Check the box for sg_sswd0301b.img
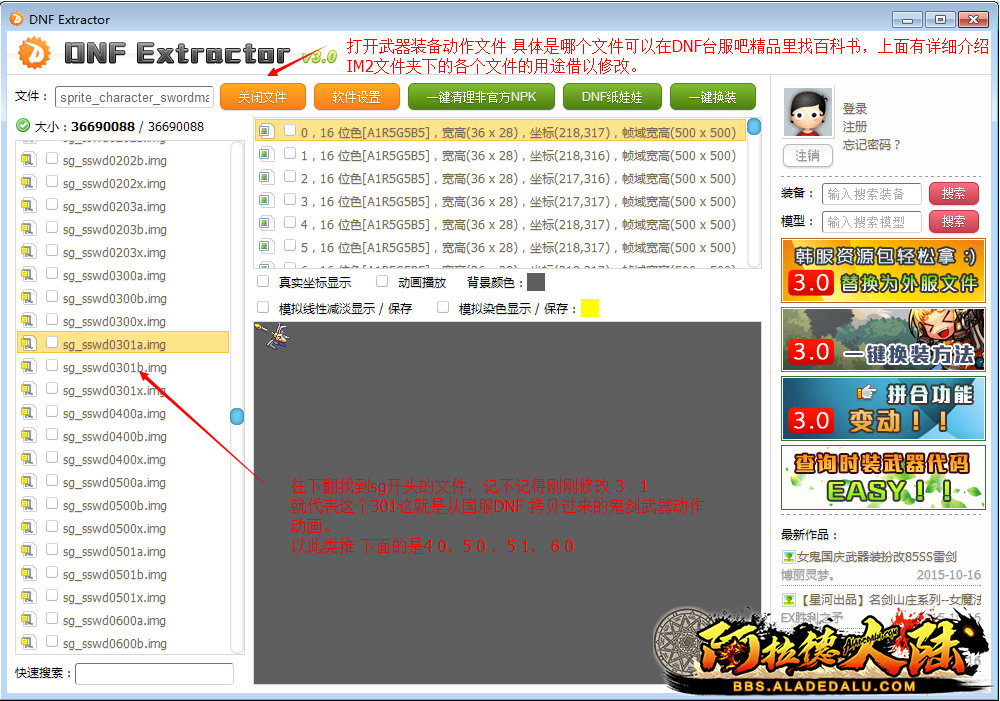The height and width of the screenshot is (701, 1000). click(x=52, y=367)
